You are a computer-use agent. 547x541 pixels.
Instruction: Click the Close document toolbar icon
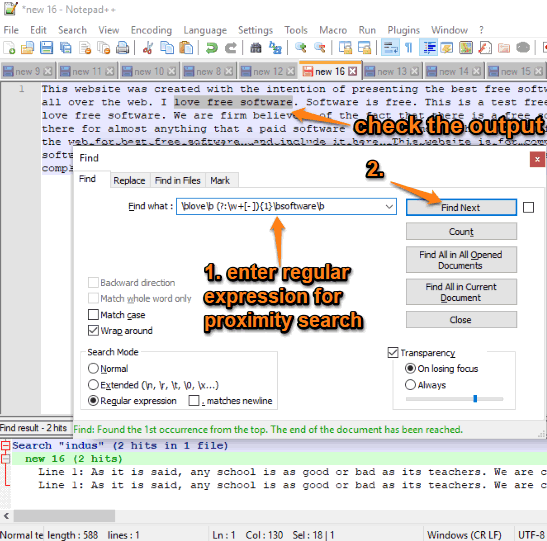coord(85,48)
